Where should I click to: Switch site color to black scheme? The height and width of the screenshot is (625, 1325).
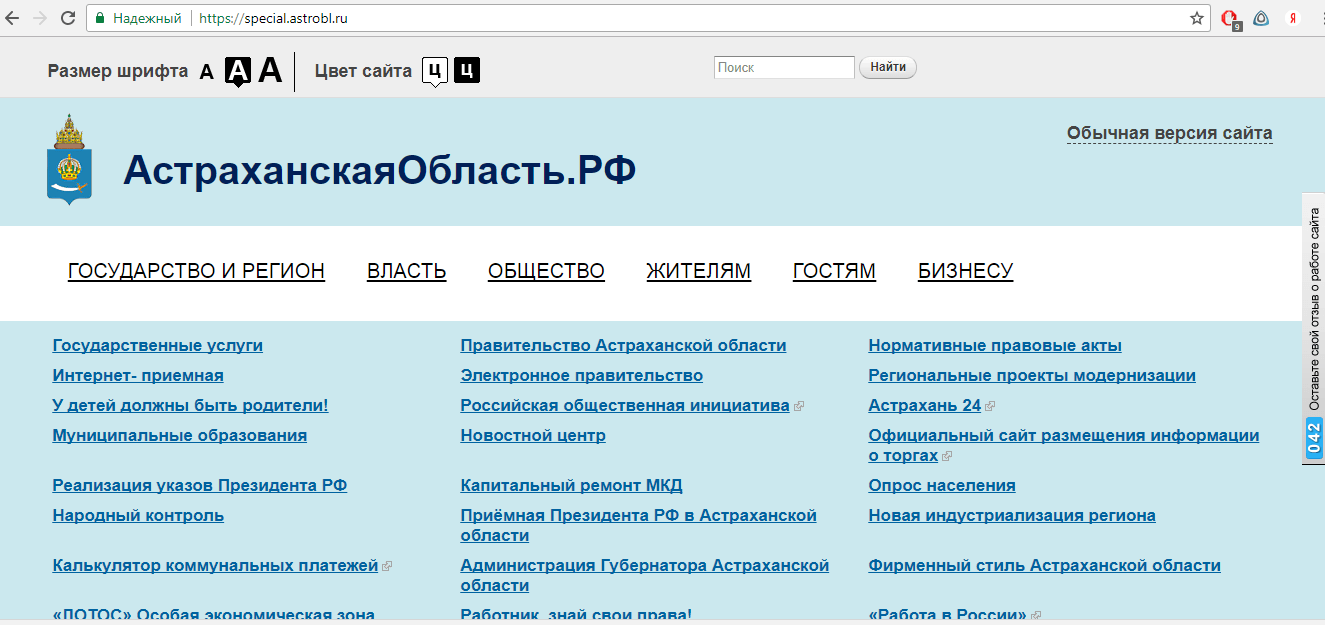tap(467, 70)
